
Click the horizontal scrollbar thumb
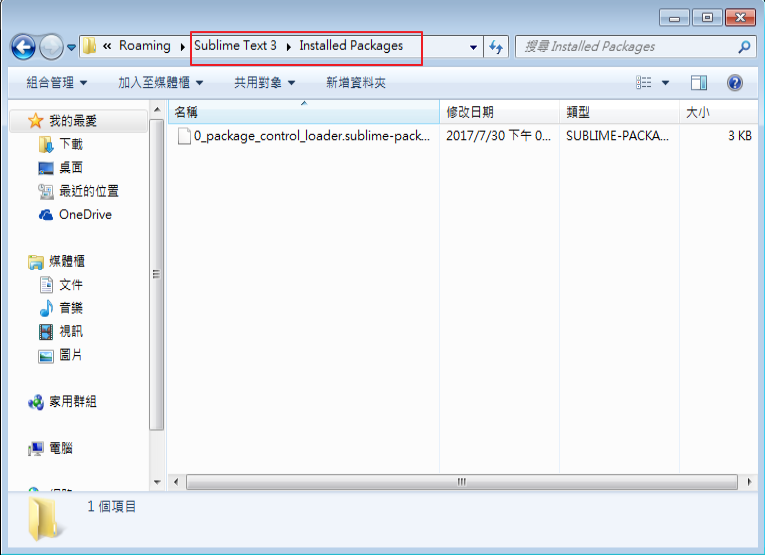coord(462,482)
